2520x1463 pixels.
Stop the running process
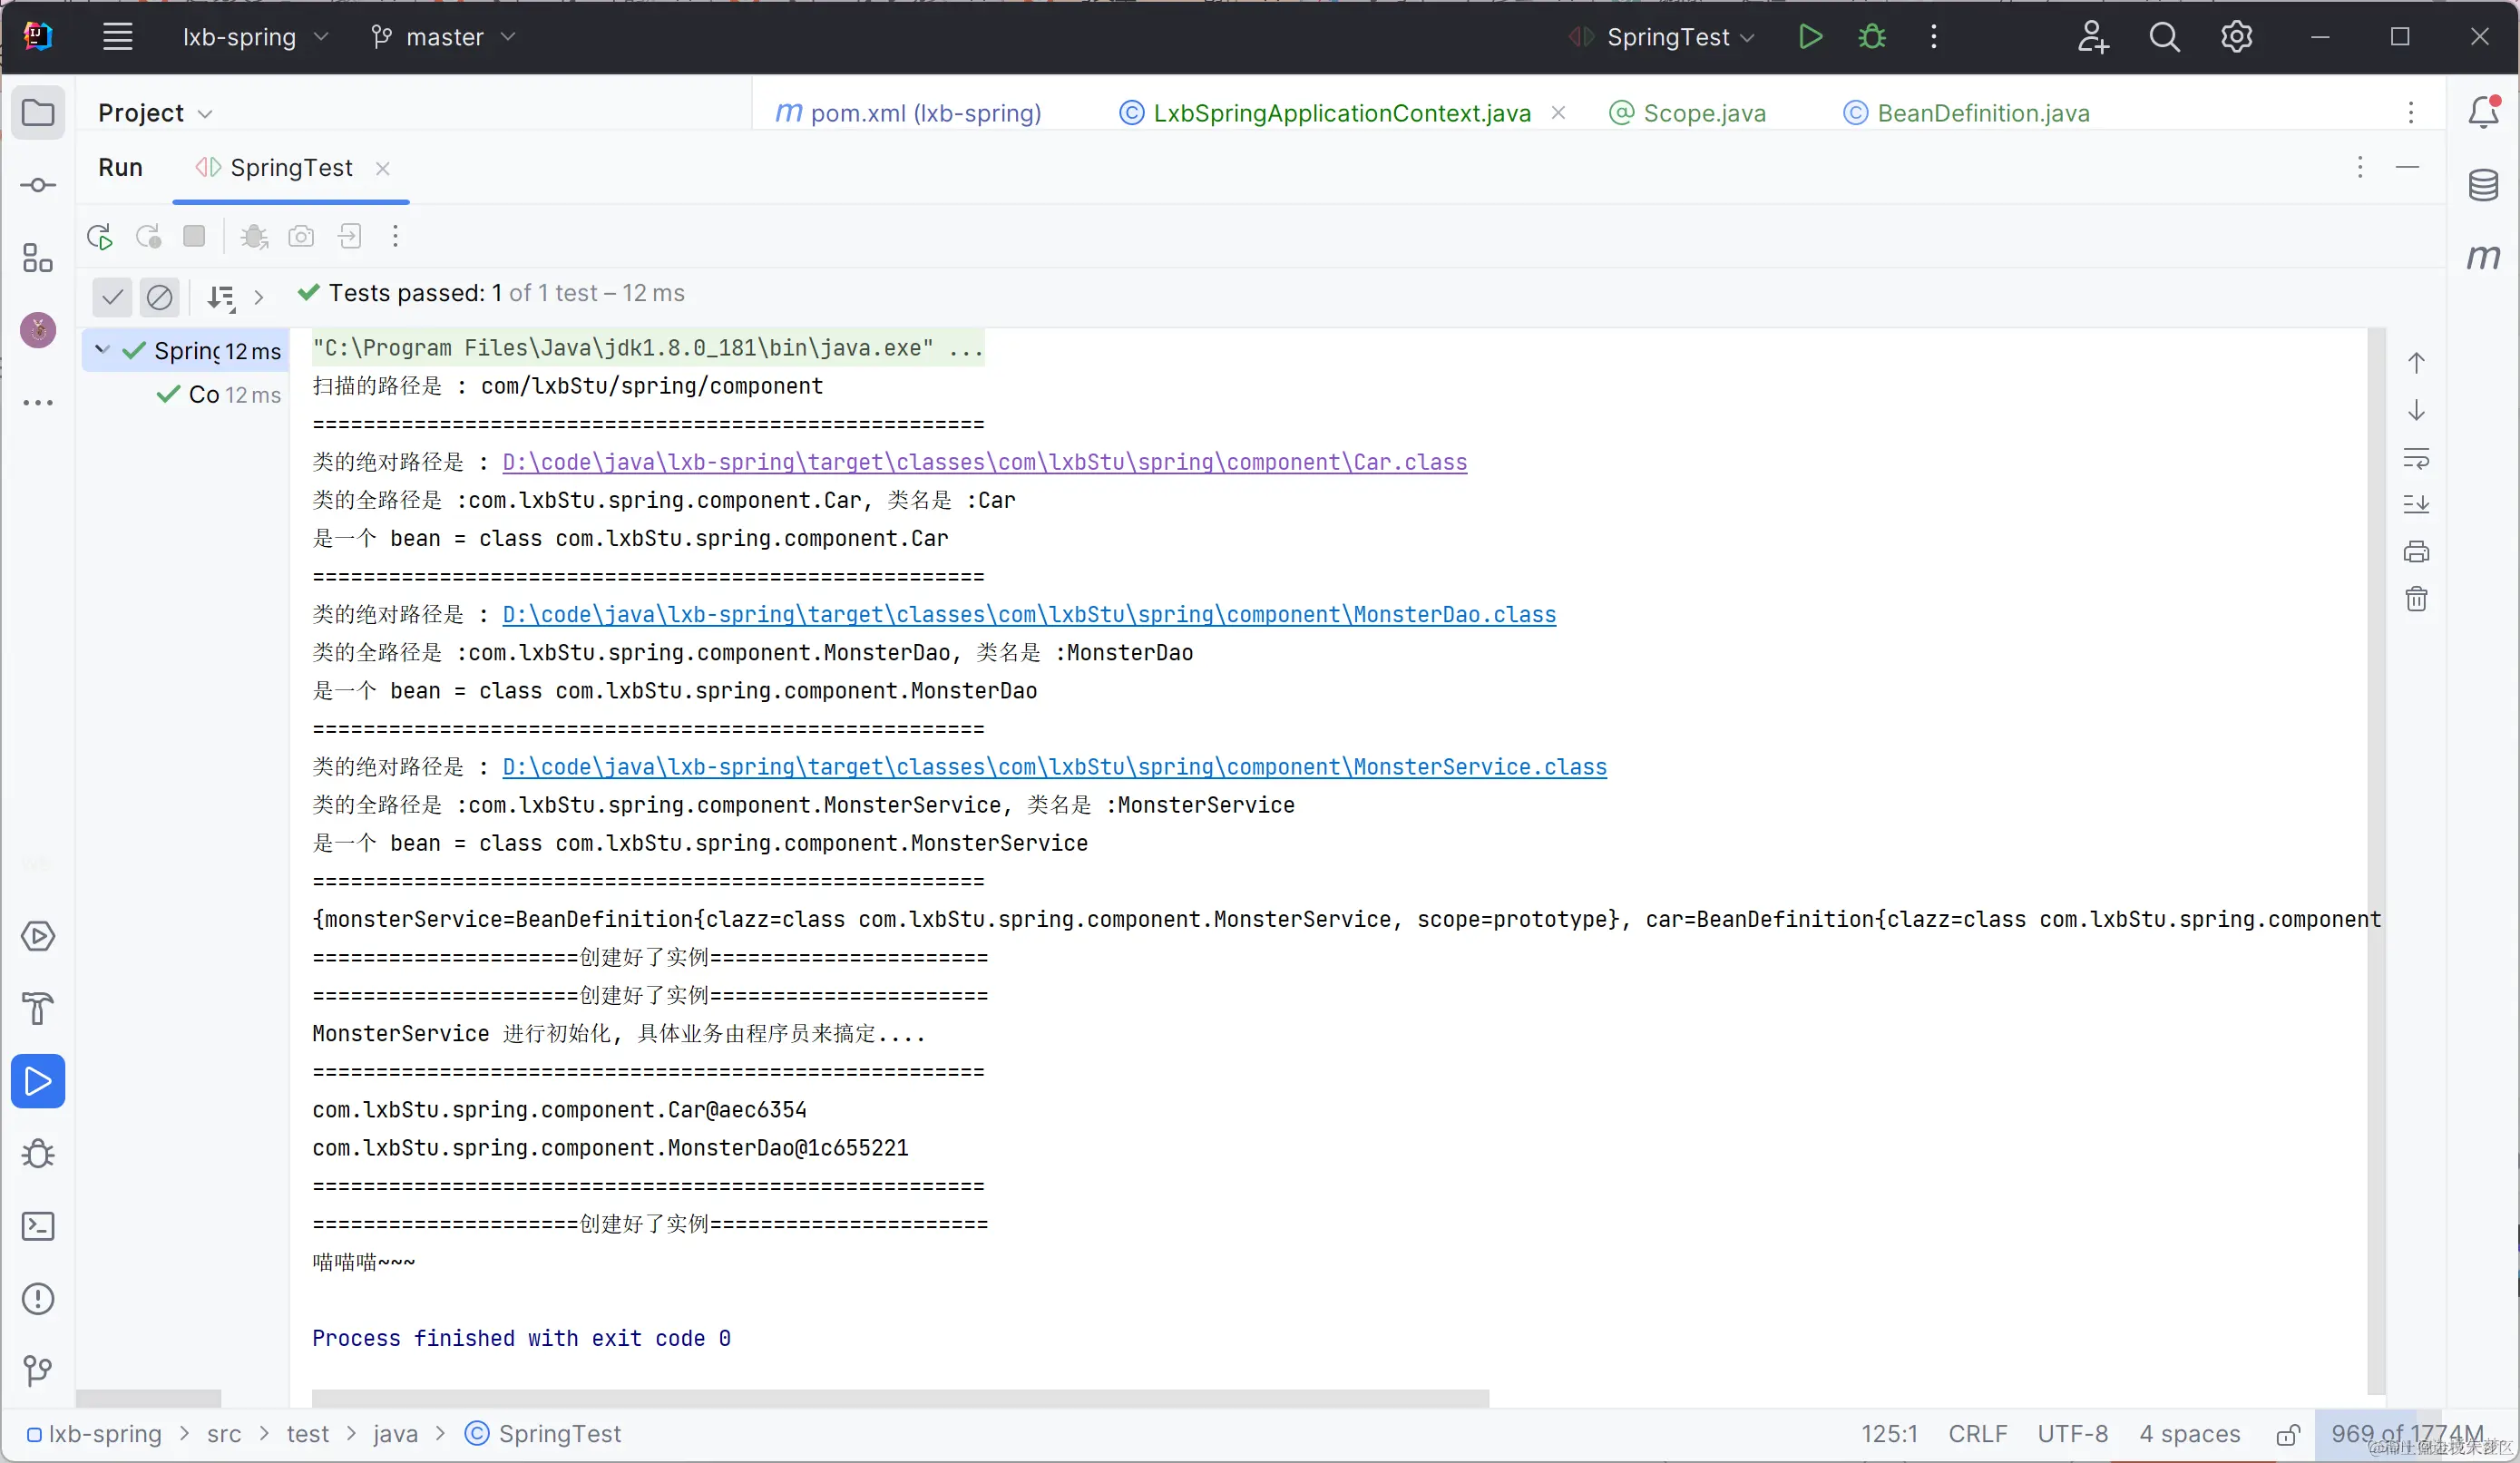coord(194,237)
